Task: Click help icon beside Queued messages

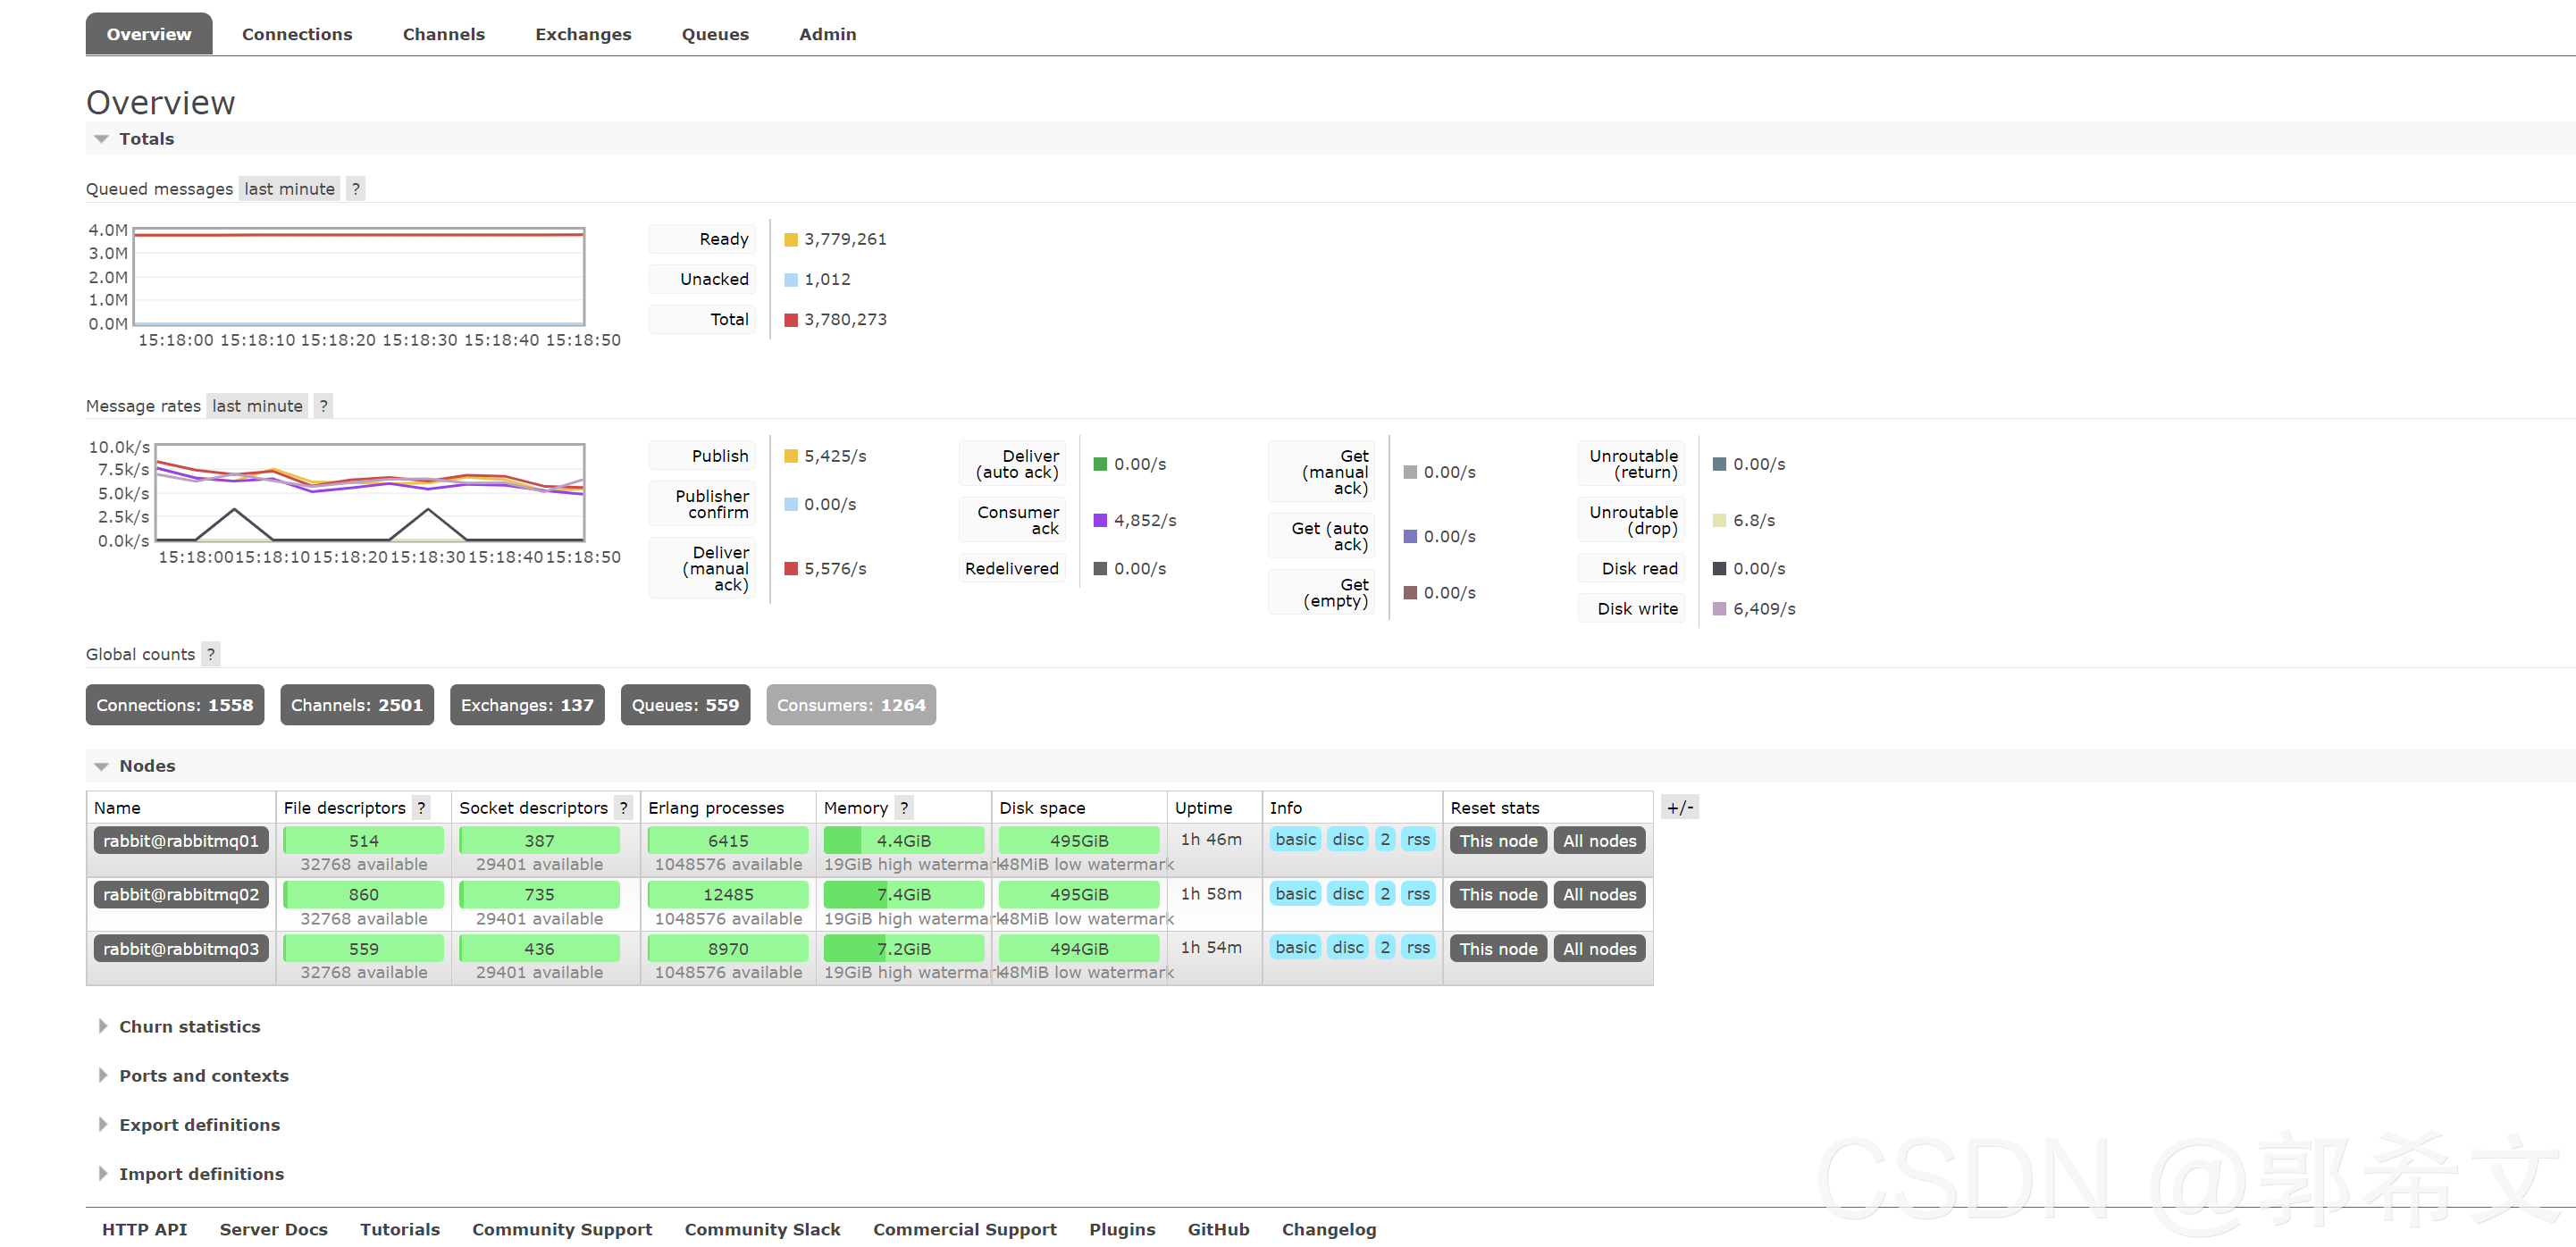Action: tap(355, 189)
